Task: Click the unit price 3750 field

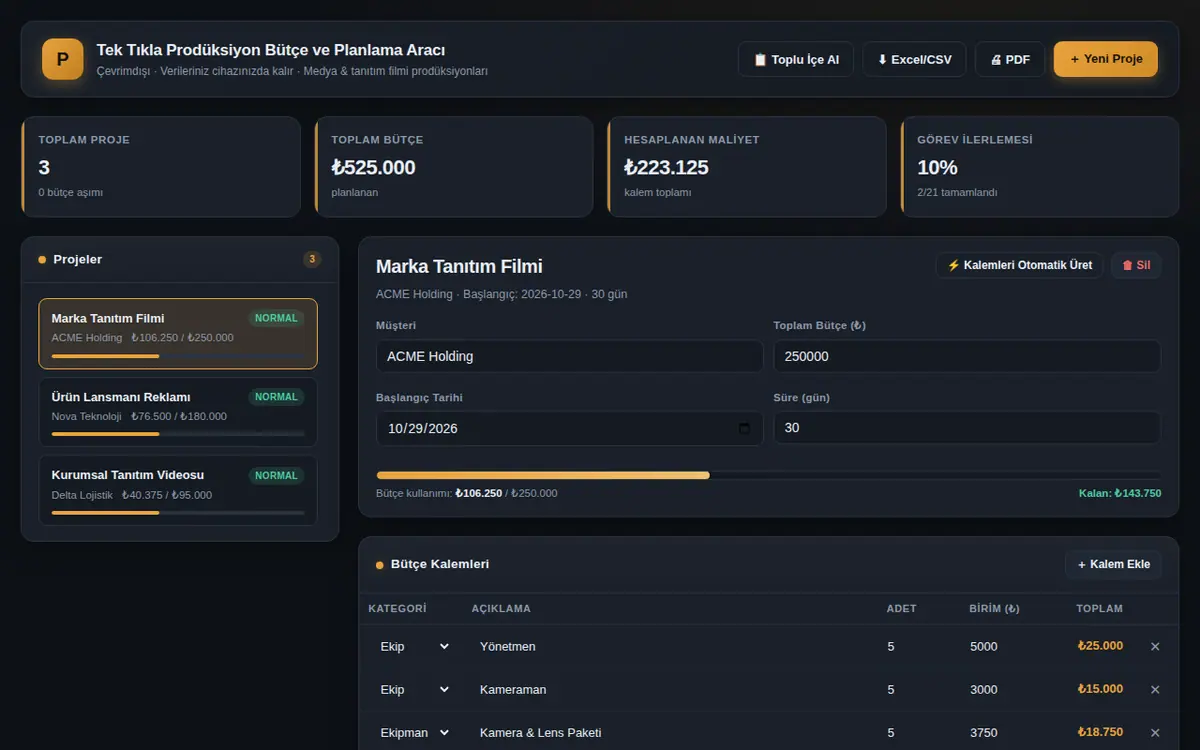Action: [1008, 733]
